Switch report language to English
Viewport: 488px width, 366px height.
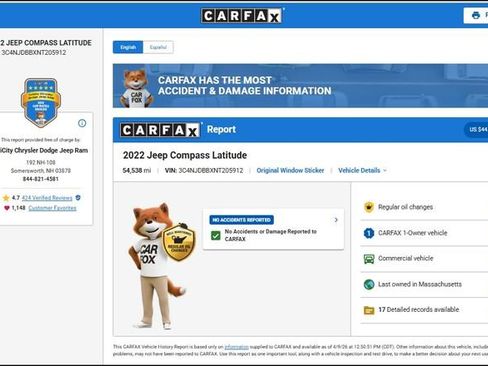click(x=128, y=47)
